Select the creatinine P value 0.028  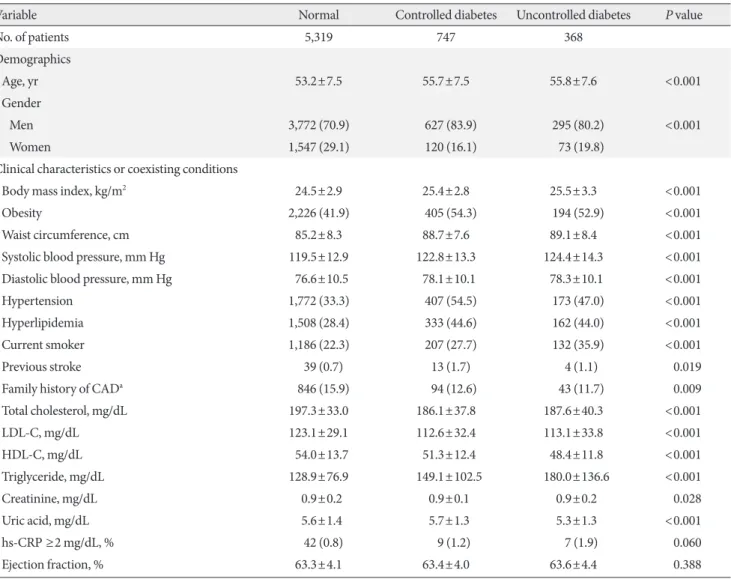tap(687, 499)
